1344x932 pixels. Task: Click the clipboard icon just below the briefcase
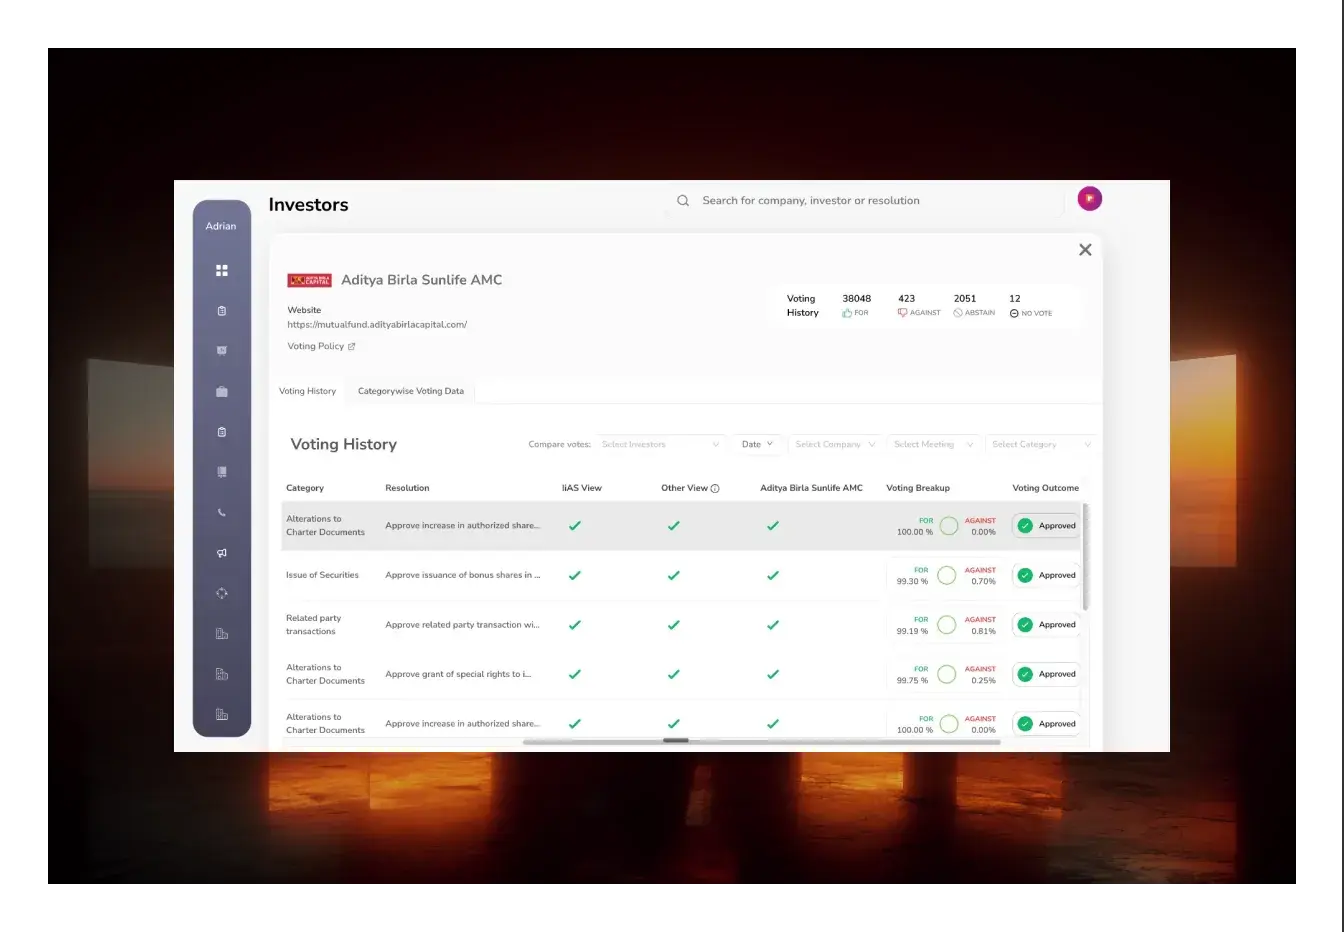click(x=222, y=432)
